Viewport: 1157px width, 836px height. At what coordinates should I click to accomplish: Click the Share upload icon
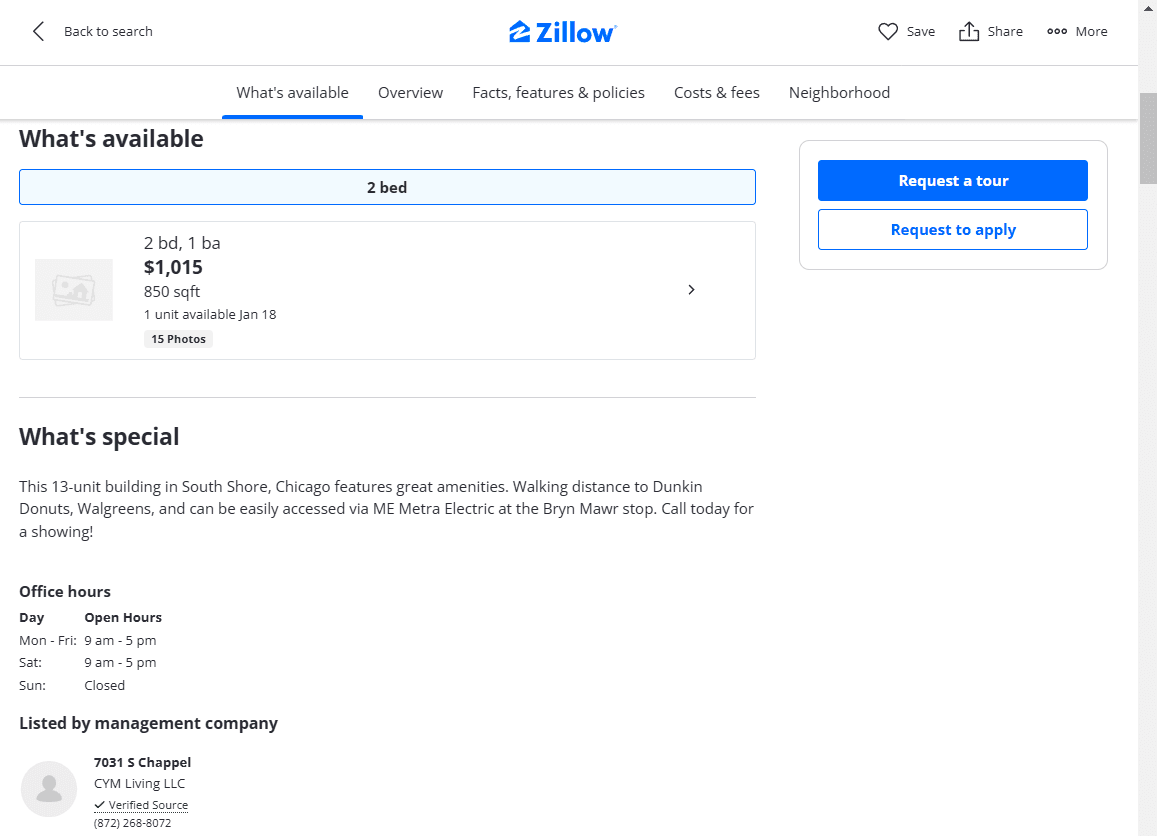(968, 32)
